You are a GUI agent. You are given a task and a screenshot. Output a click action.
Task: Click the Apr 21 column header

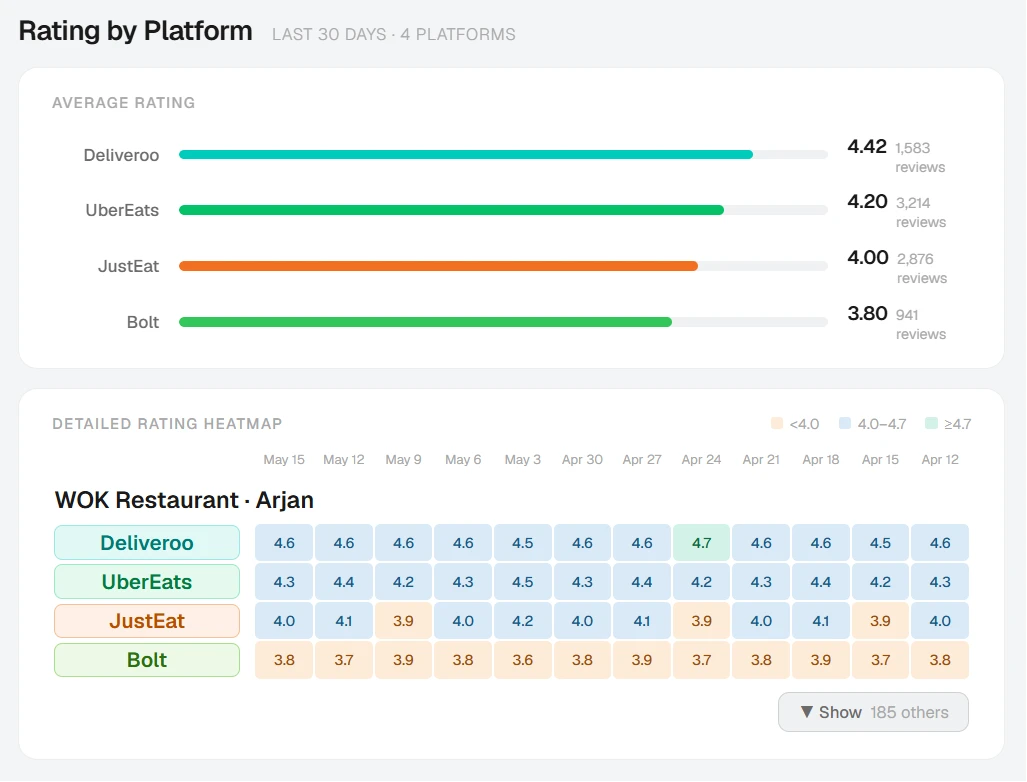[760, 459]
